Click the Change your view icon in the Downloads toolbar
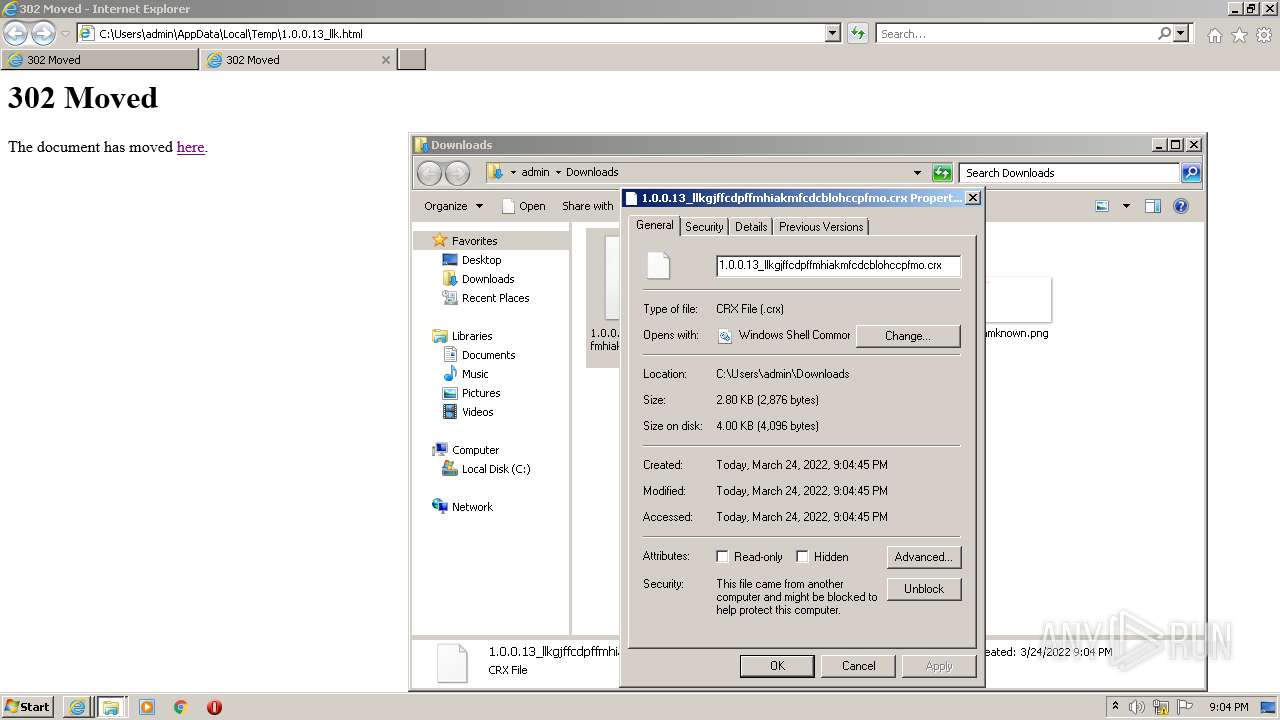1280x720 pixels. point(1102,206)
